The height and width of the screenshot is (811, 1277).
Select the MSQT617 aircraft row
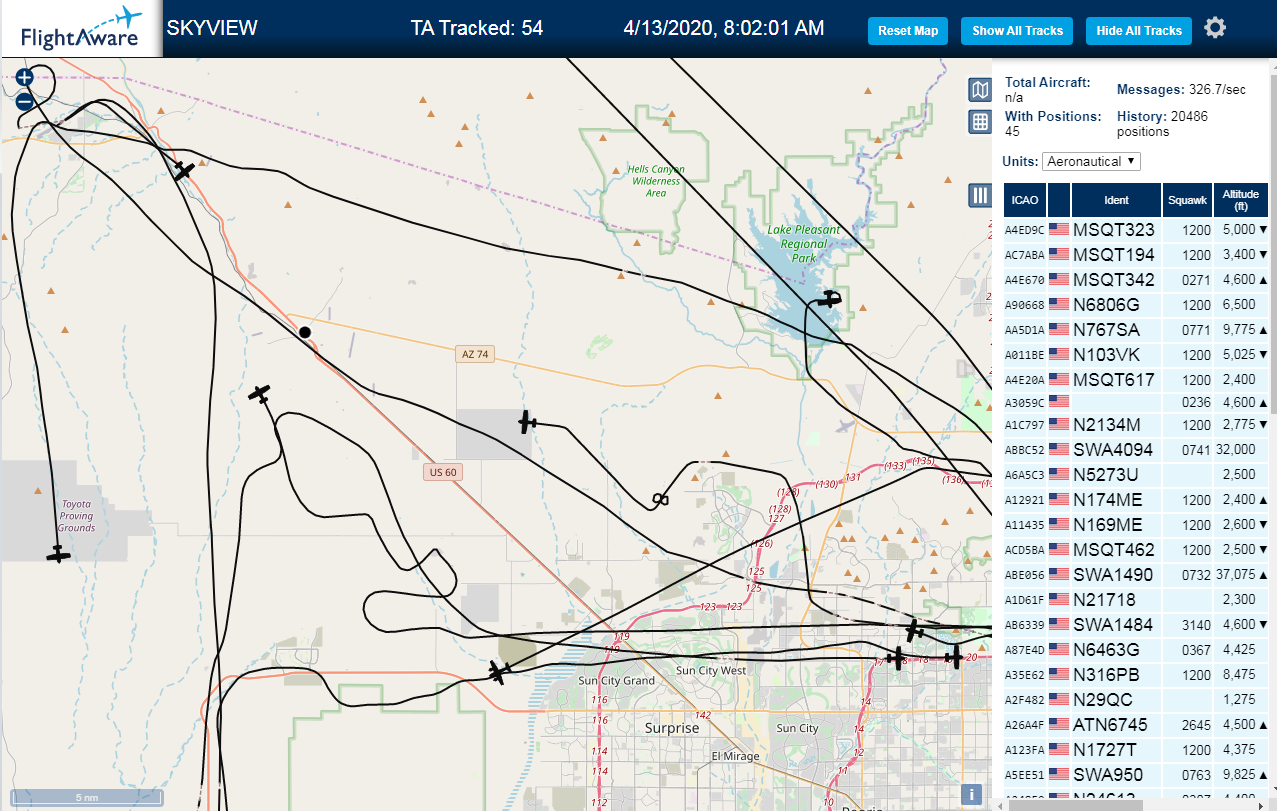(1137, 379)
